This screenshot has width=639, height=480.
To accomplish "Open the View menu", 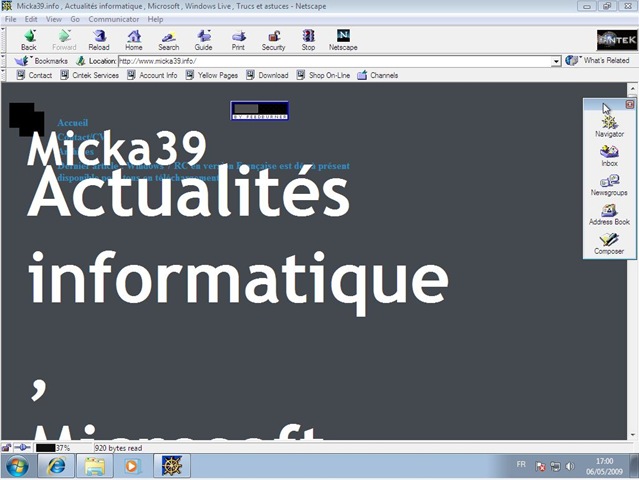I will click(54, 19).
